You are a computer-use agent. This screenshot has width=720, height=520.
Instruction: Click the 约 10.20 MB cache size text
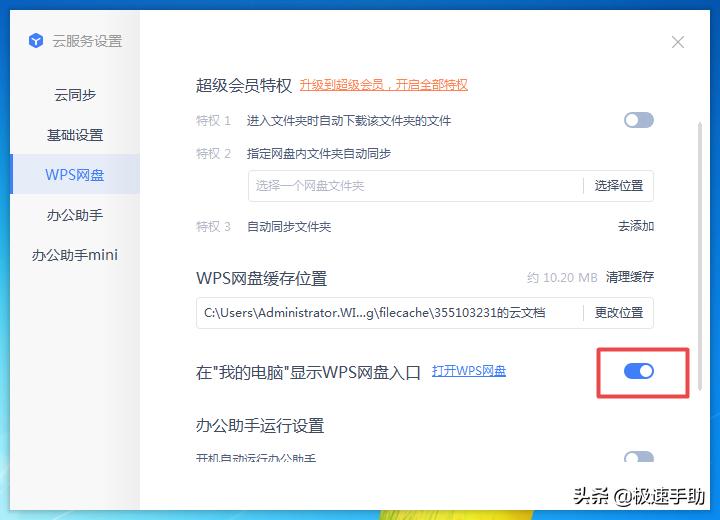coord(562,277)
